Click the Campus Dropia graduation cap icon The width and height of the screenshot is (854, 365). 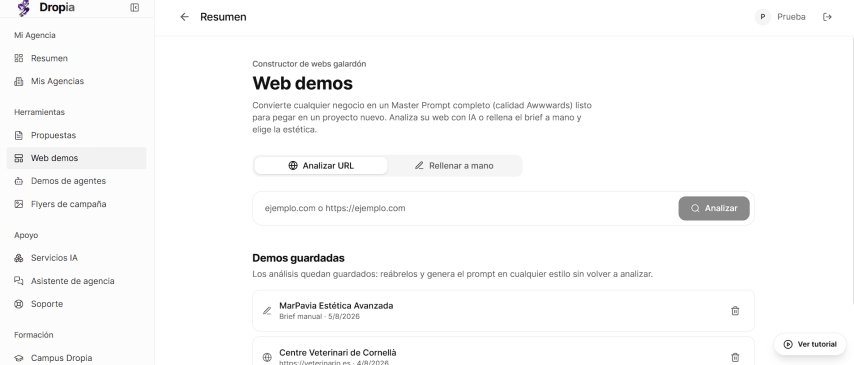tap(19, 358)
